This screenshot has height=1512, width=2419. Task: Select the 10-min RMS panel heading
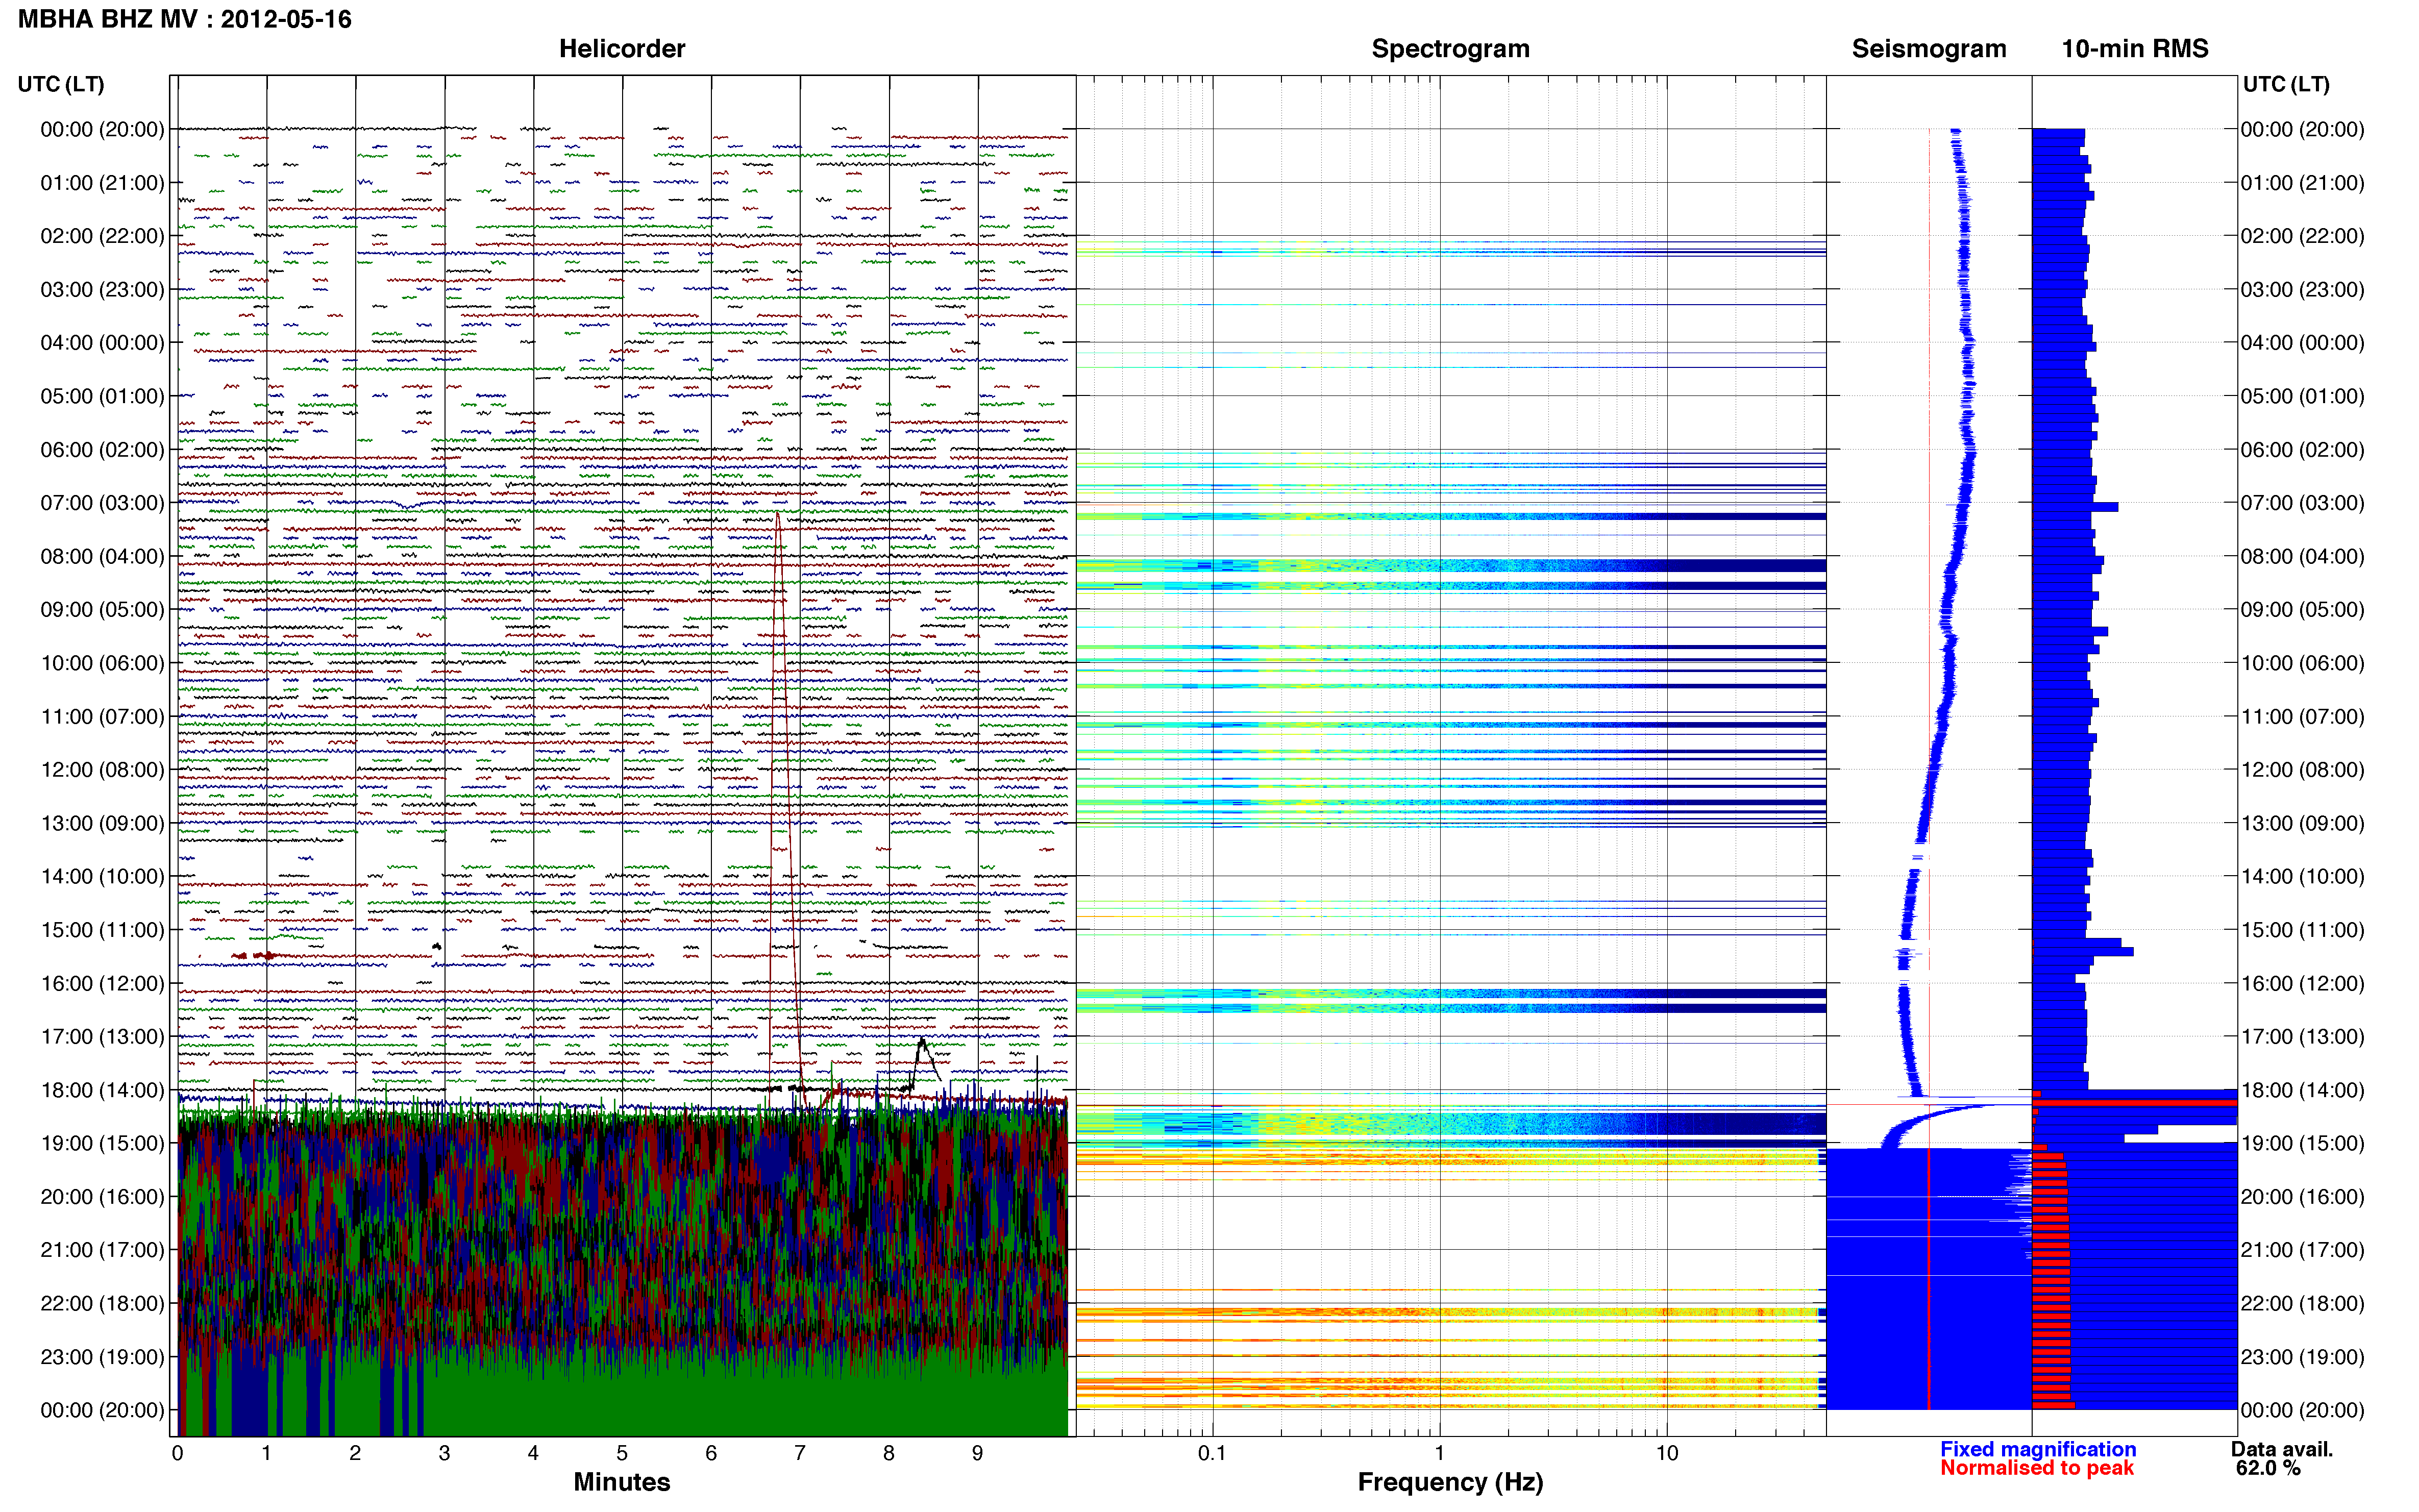click(x=2135, y=49)
